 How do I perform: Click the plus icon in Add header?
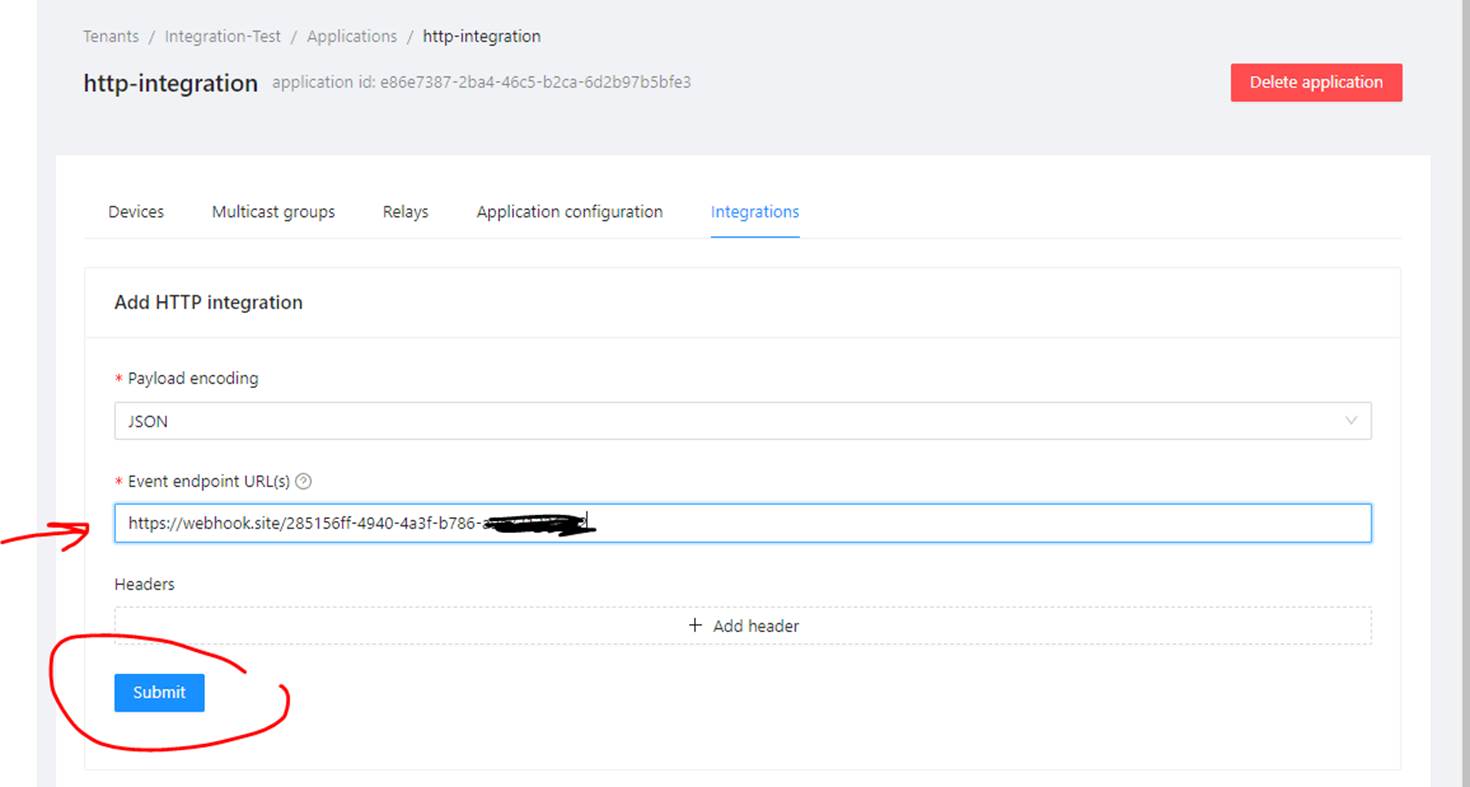pyautogui.click(x=696, y=625)
